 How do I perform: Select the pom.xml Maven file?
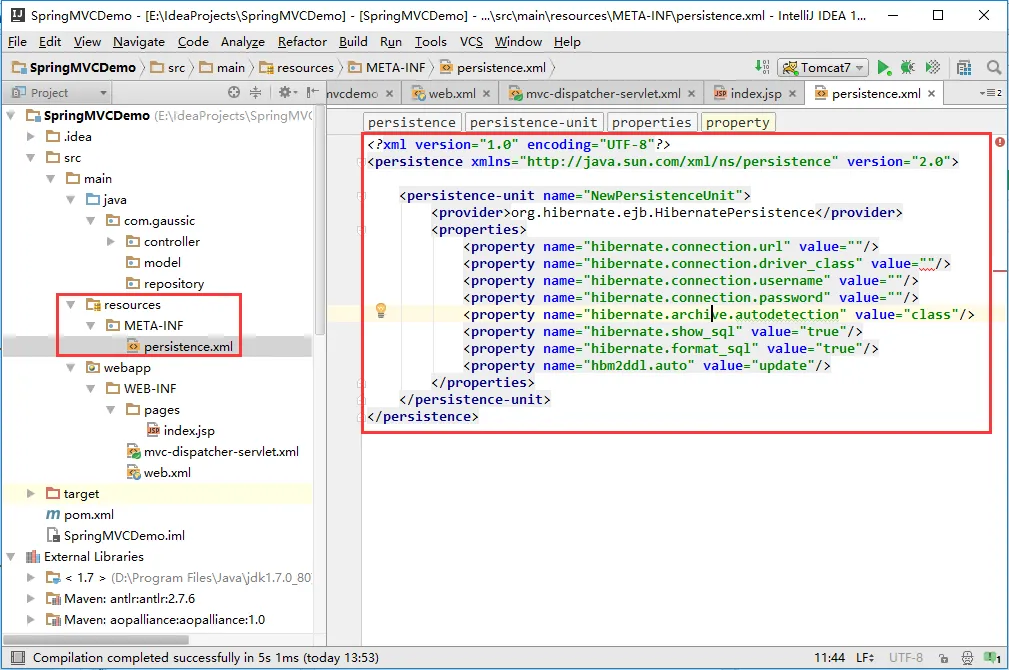click(80, 515)
